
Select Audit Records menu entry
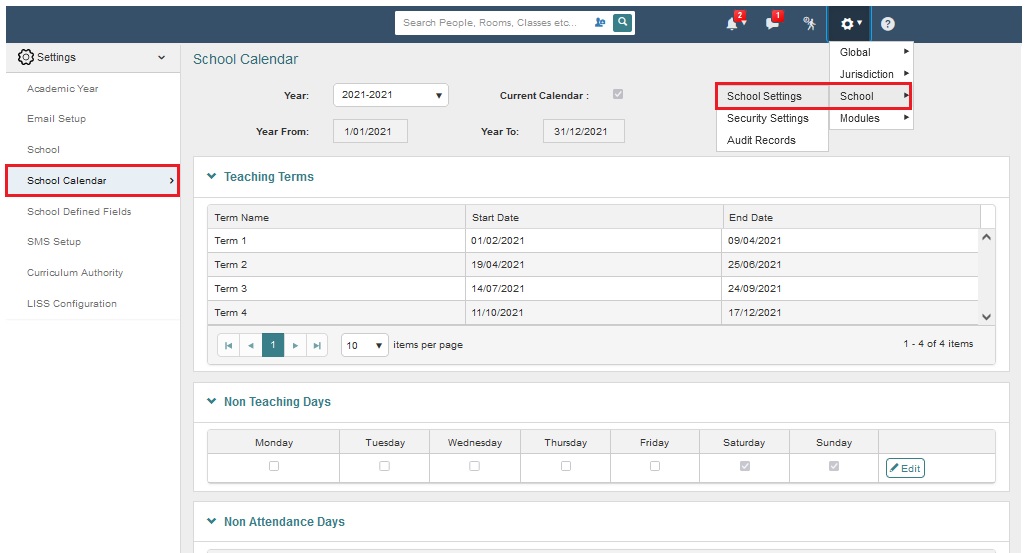pos(772,140)
